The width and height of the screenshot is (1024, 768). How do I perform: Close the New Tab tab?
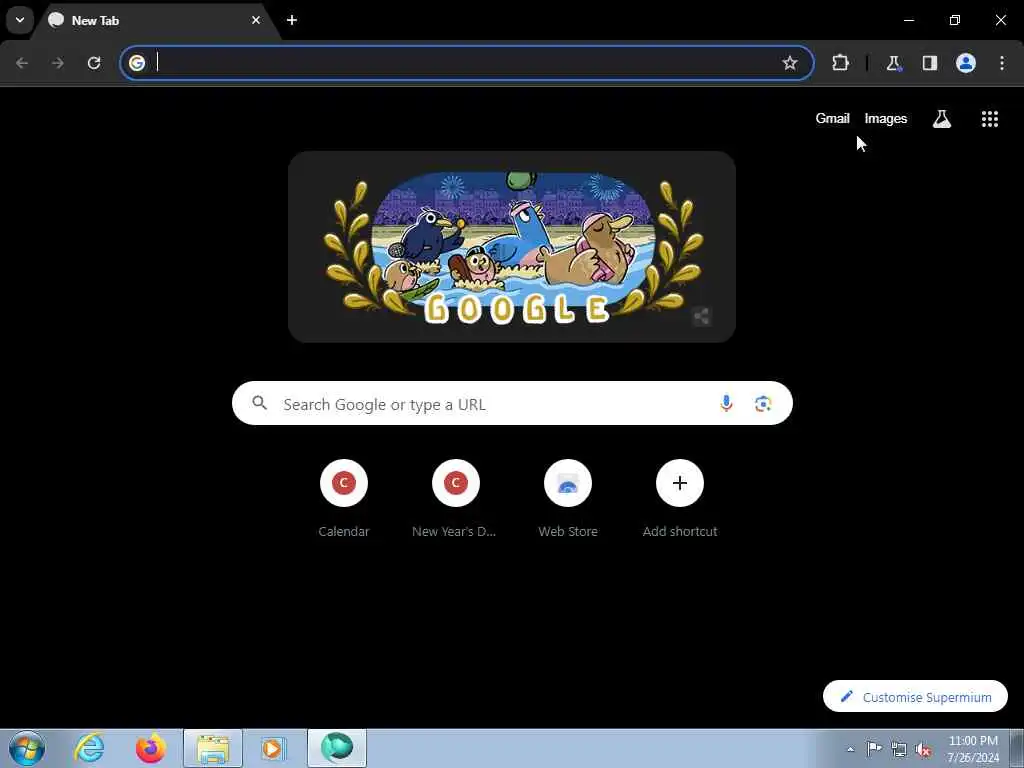(x=256, y=20)
